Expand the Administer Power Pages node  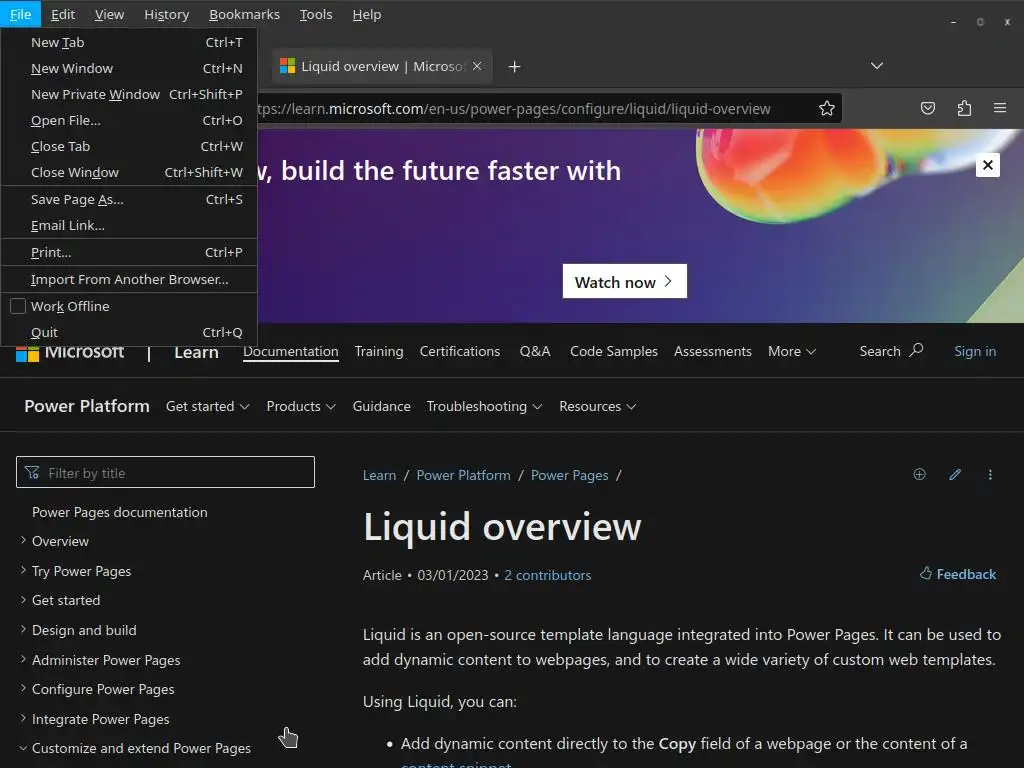(x=23, y=659)
